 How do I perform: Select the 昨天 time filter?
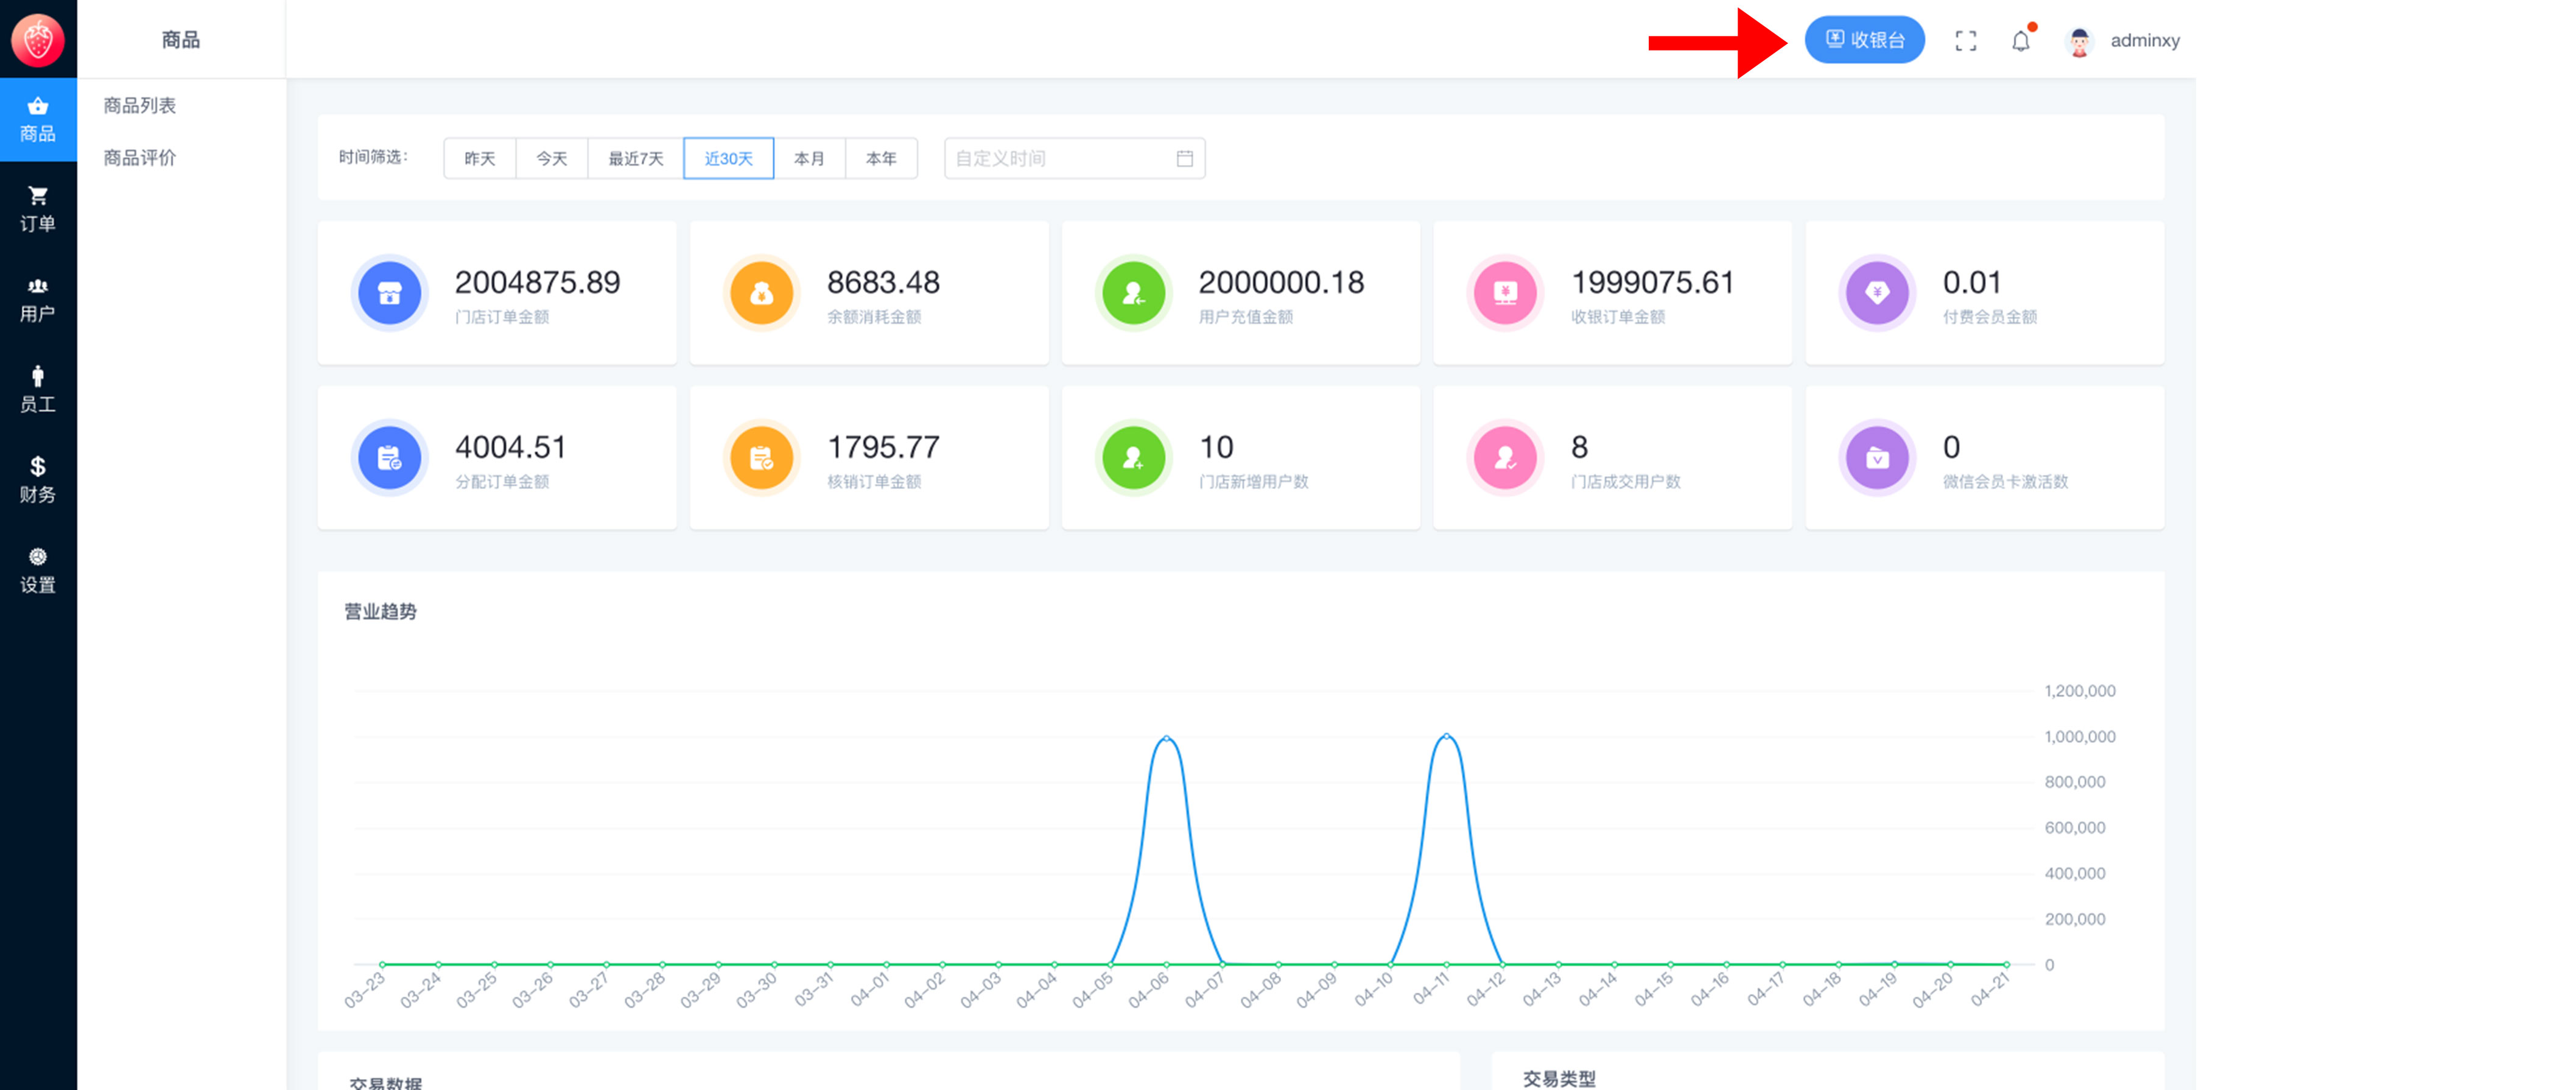pos(479,158)
